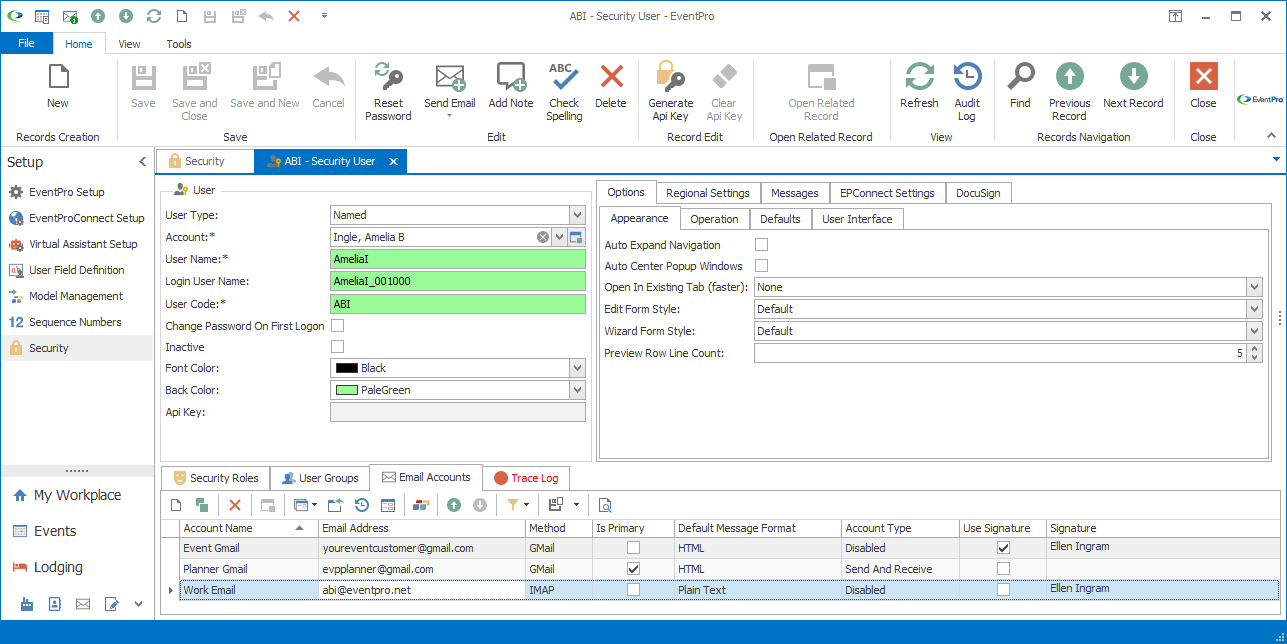Click the Delete ribbon button
Image resolution: width=1287 pixels, height=644 pixels.
pyautogui.click(x=611, y=86)
